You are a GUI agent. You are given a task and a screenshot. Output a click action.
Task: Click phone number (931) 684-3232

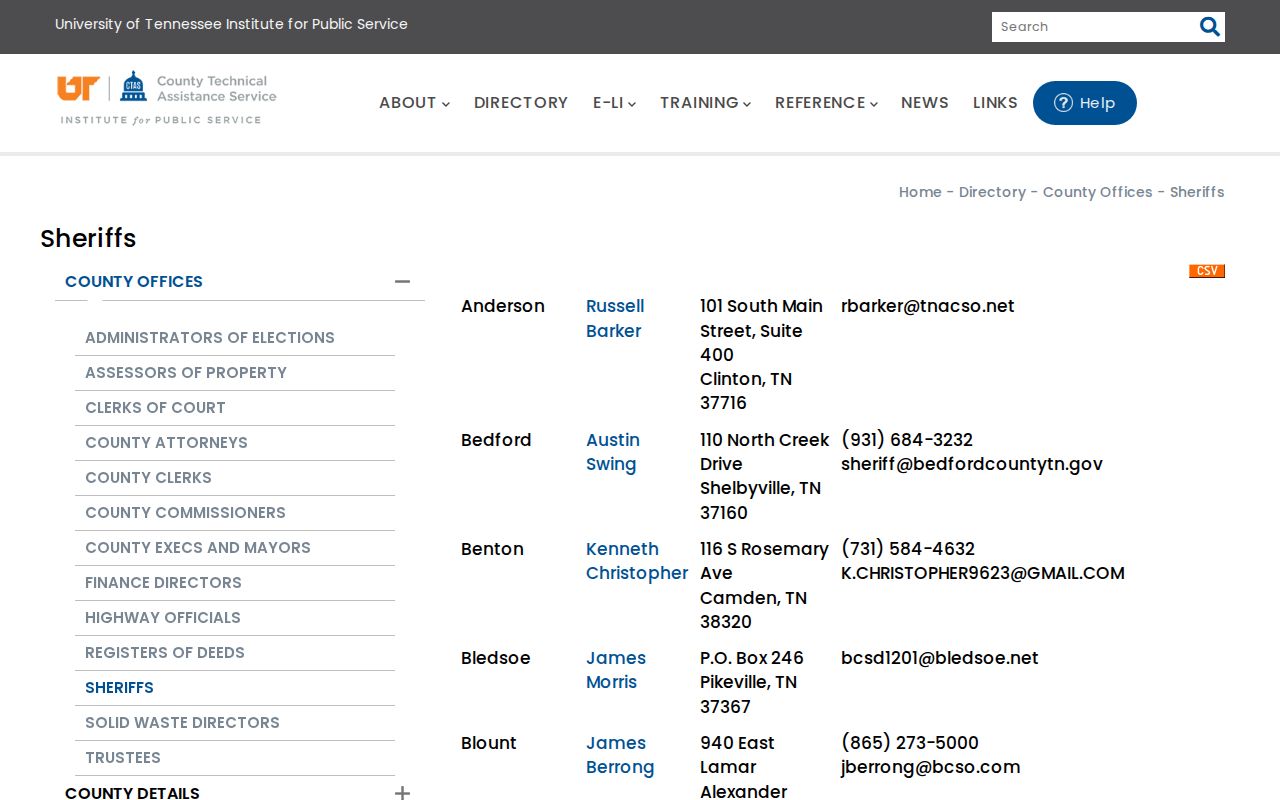coord(907,440)
